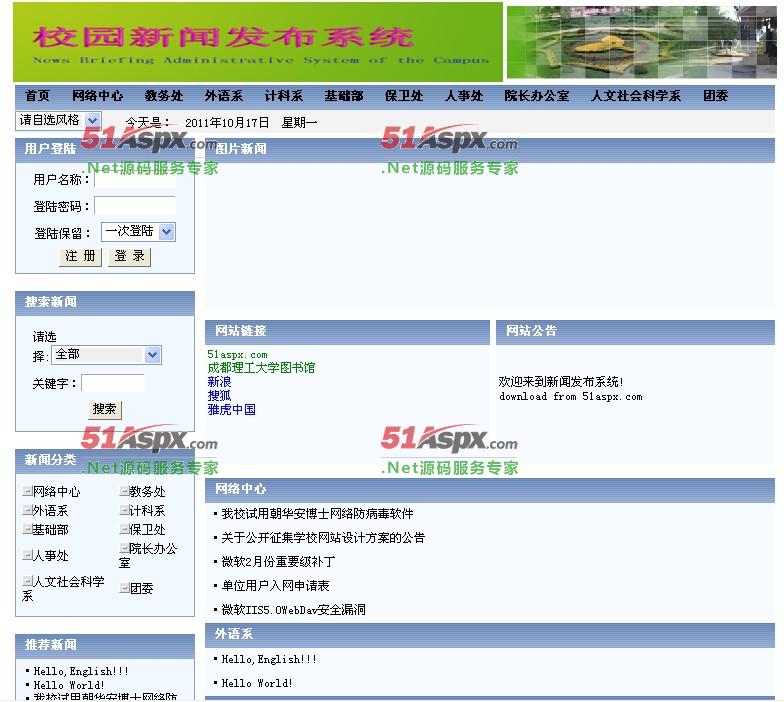Click the 外语系 news section header
Viewport: 784px width, 702px height.
pyautogui.click(x=490, y=635)
